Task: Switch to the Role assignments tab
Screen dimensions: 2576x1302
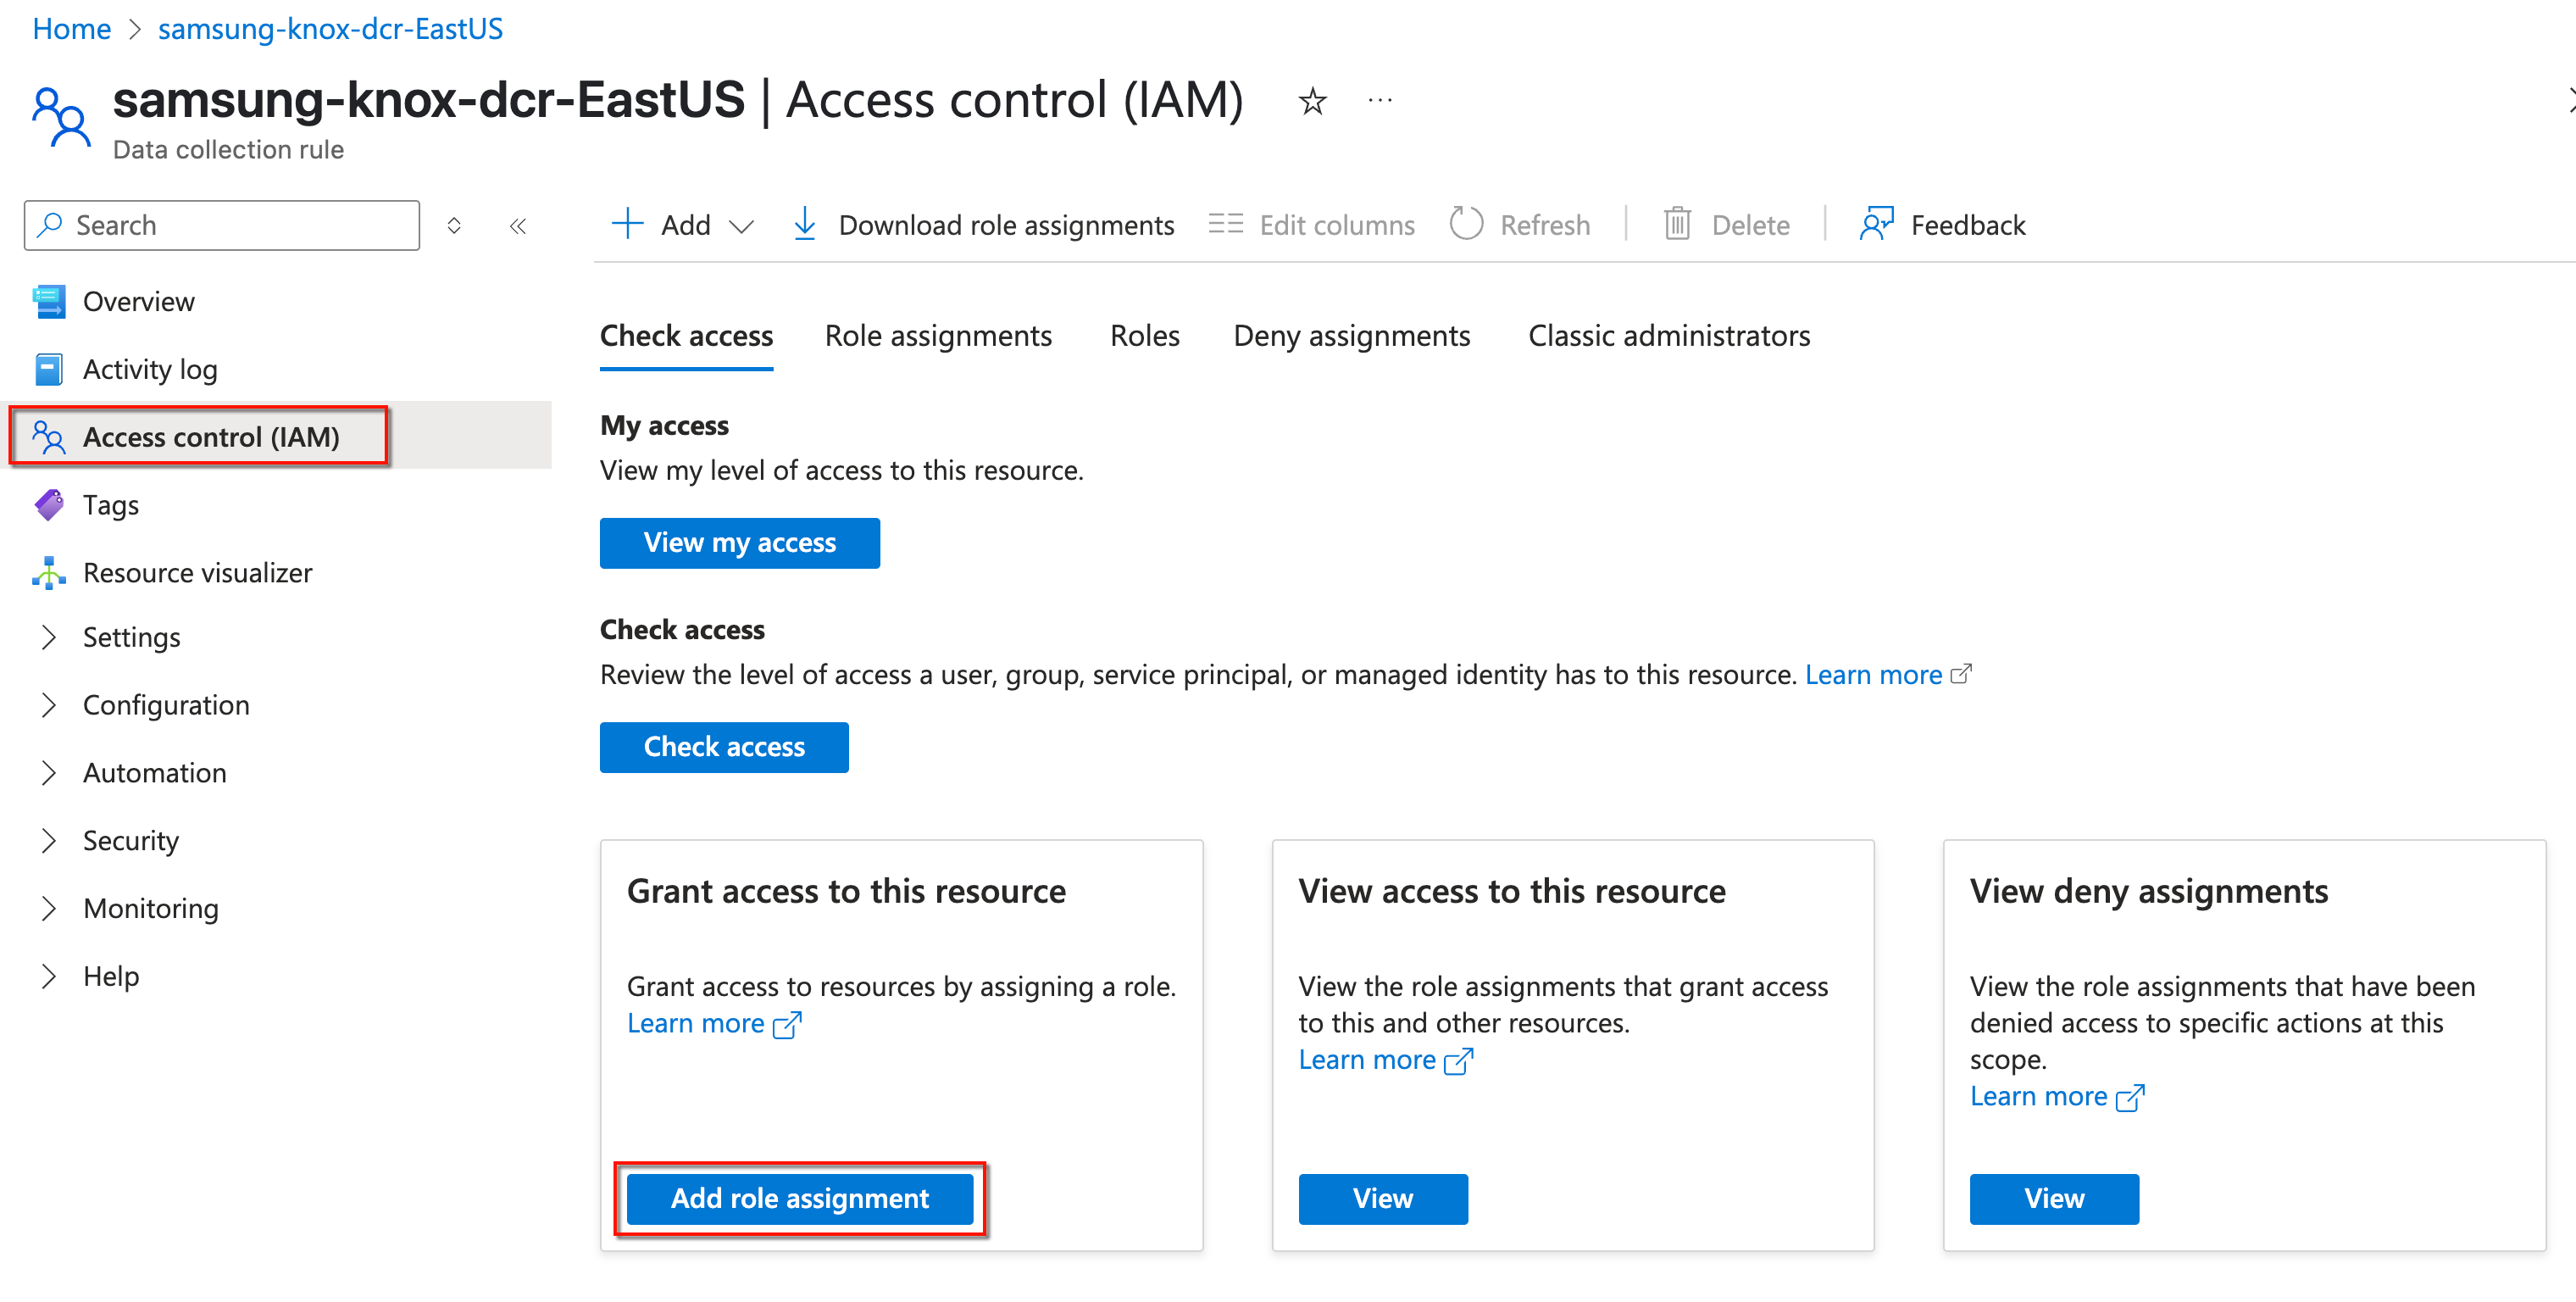Action: coord(938,336)
